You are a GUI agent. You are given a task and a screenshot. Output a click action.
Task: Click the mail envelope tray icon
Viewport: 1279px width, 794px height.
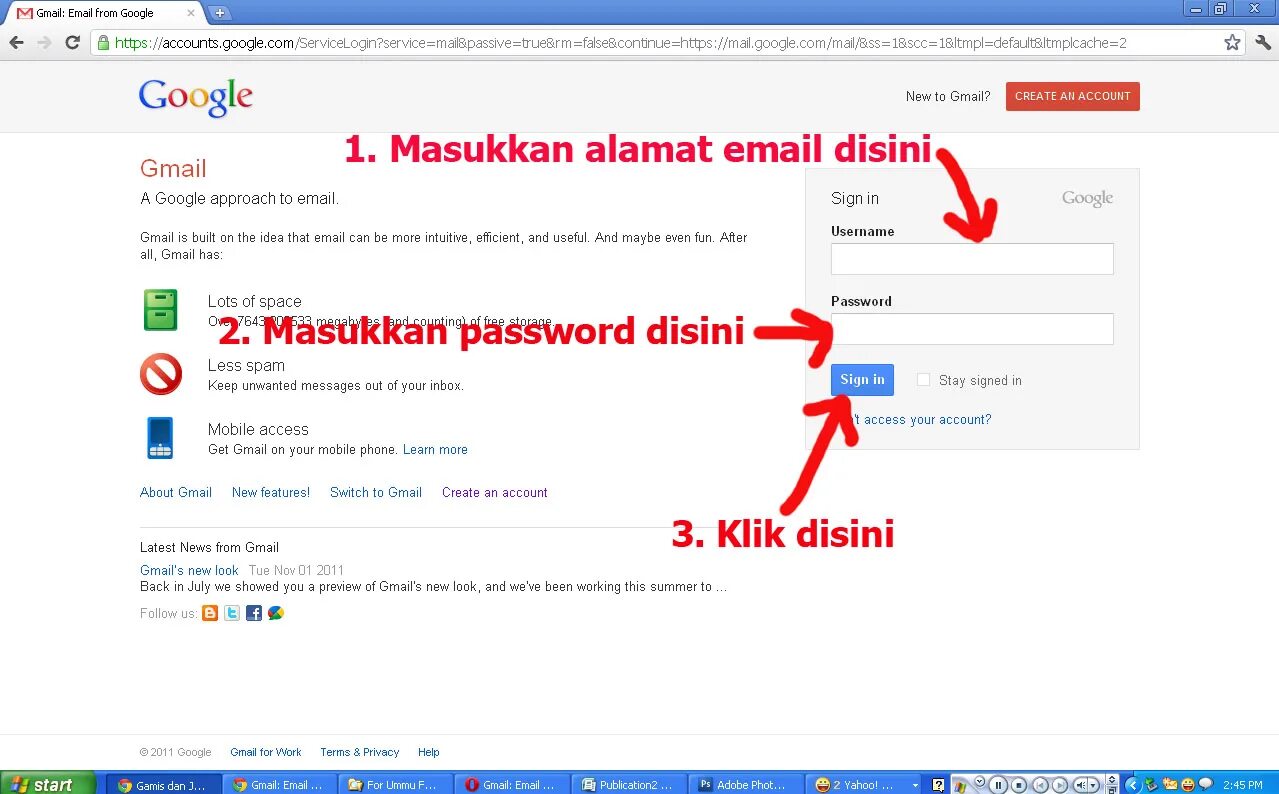[1169, 784]
